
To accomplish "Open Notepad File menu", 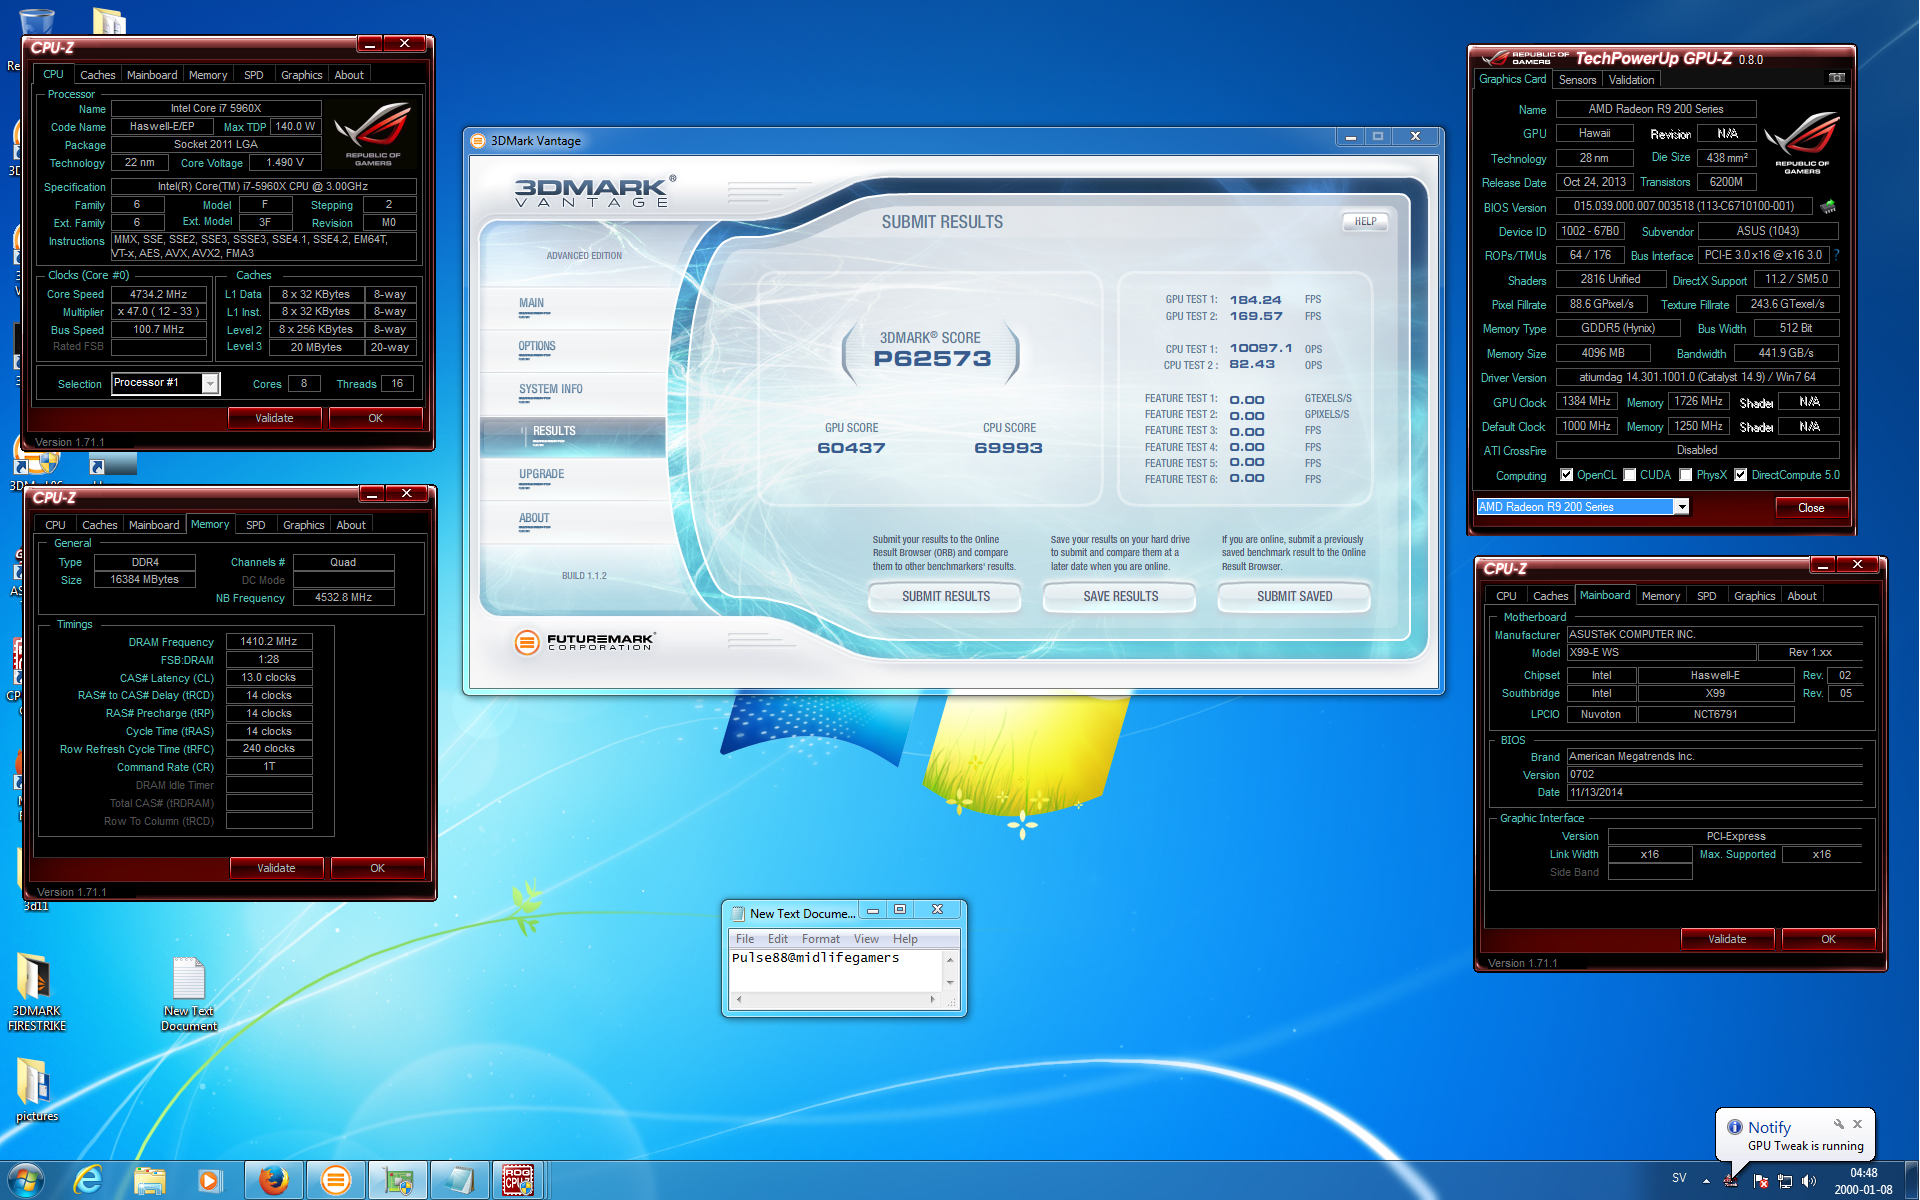I will point(745,939).
